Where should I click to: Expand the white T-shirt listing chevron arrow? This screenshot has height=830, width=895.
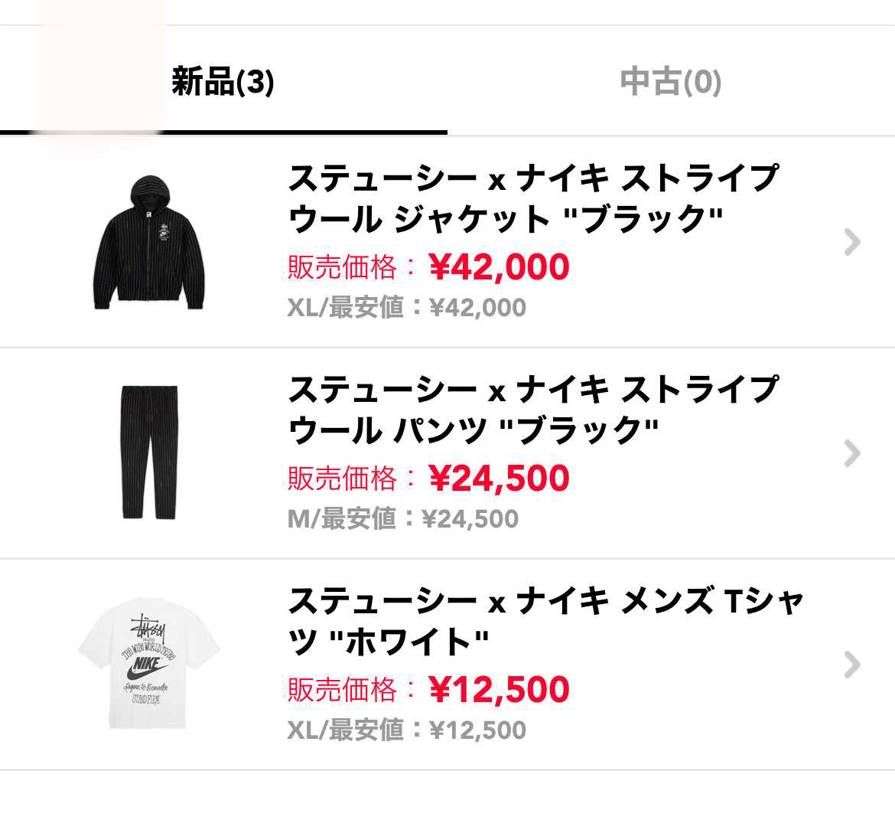coord(852,664)
